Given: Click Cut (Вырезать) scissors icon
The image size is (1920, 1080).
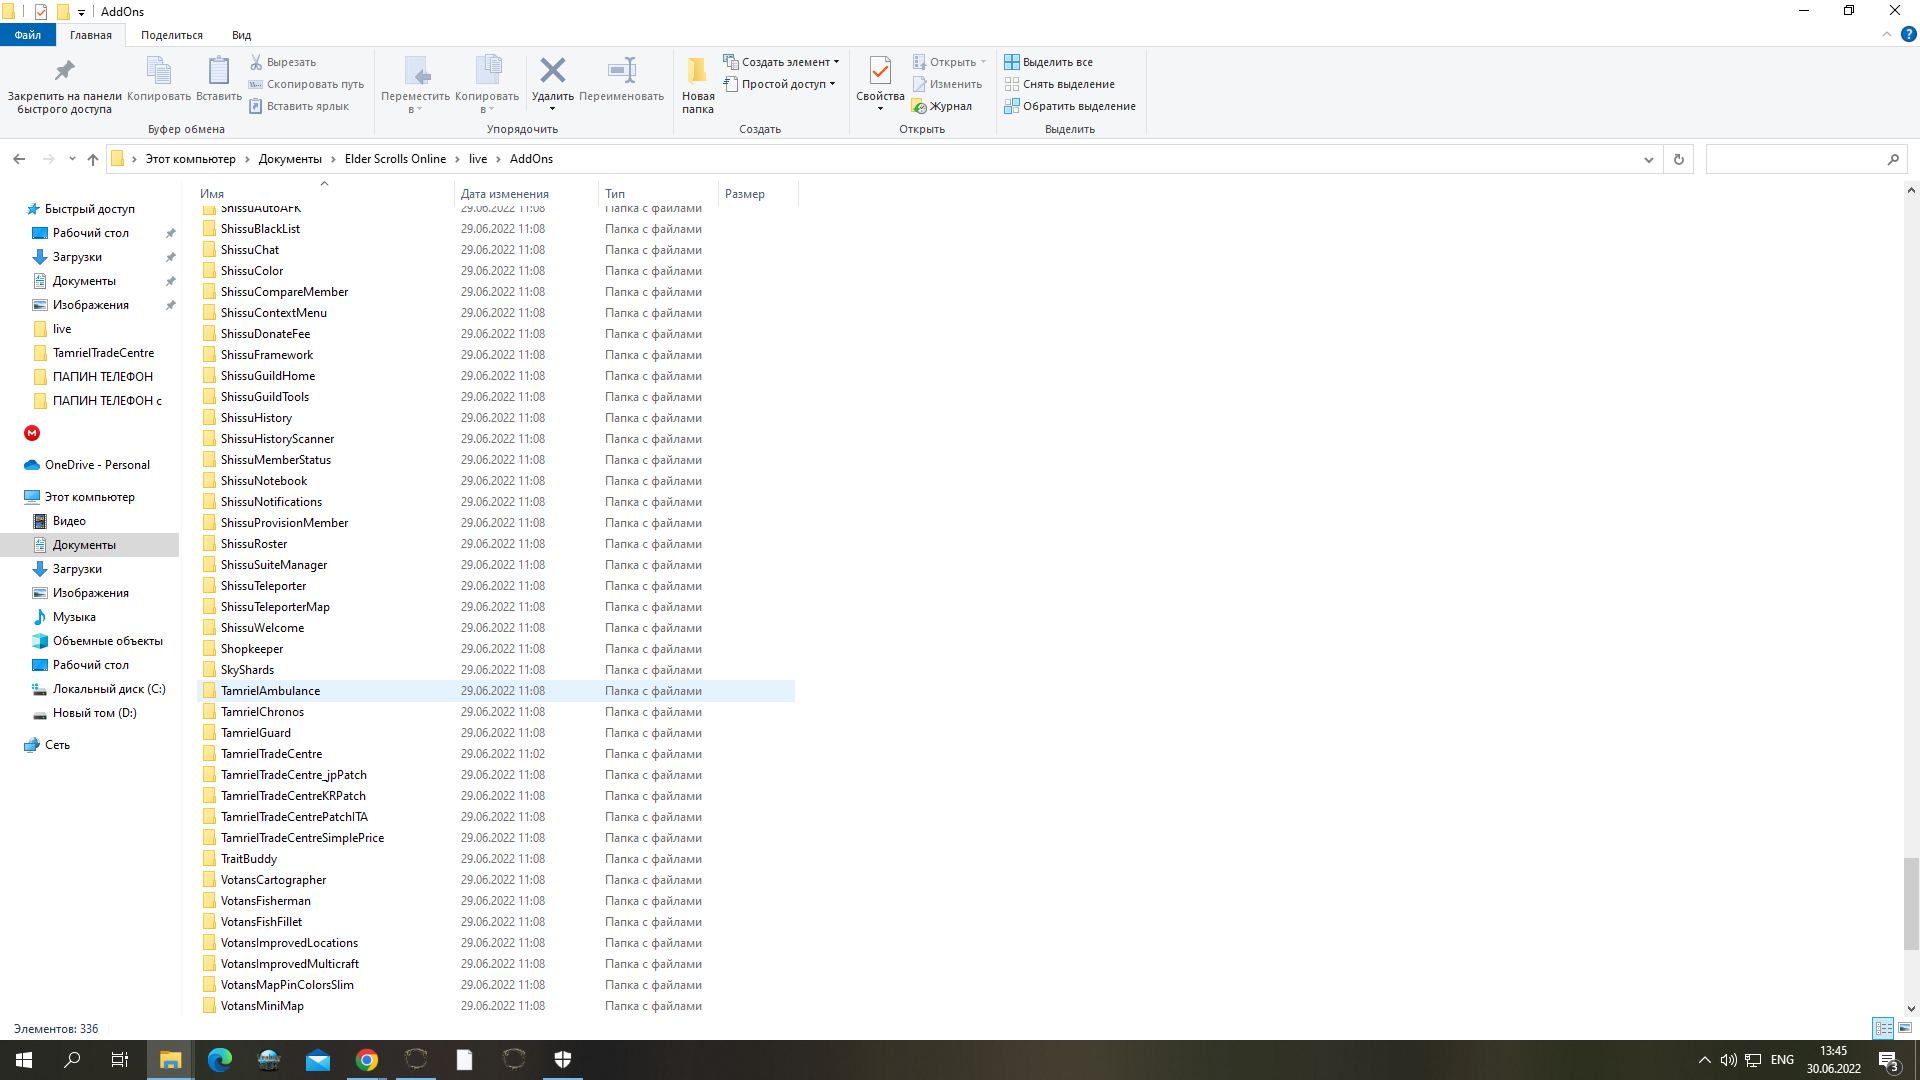Looking at the screenshot, I should 256,62.
